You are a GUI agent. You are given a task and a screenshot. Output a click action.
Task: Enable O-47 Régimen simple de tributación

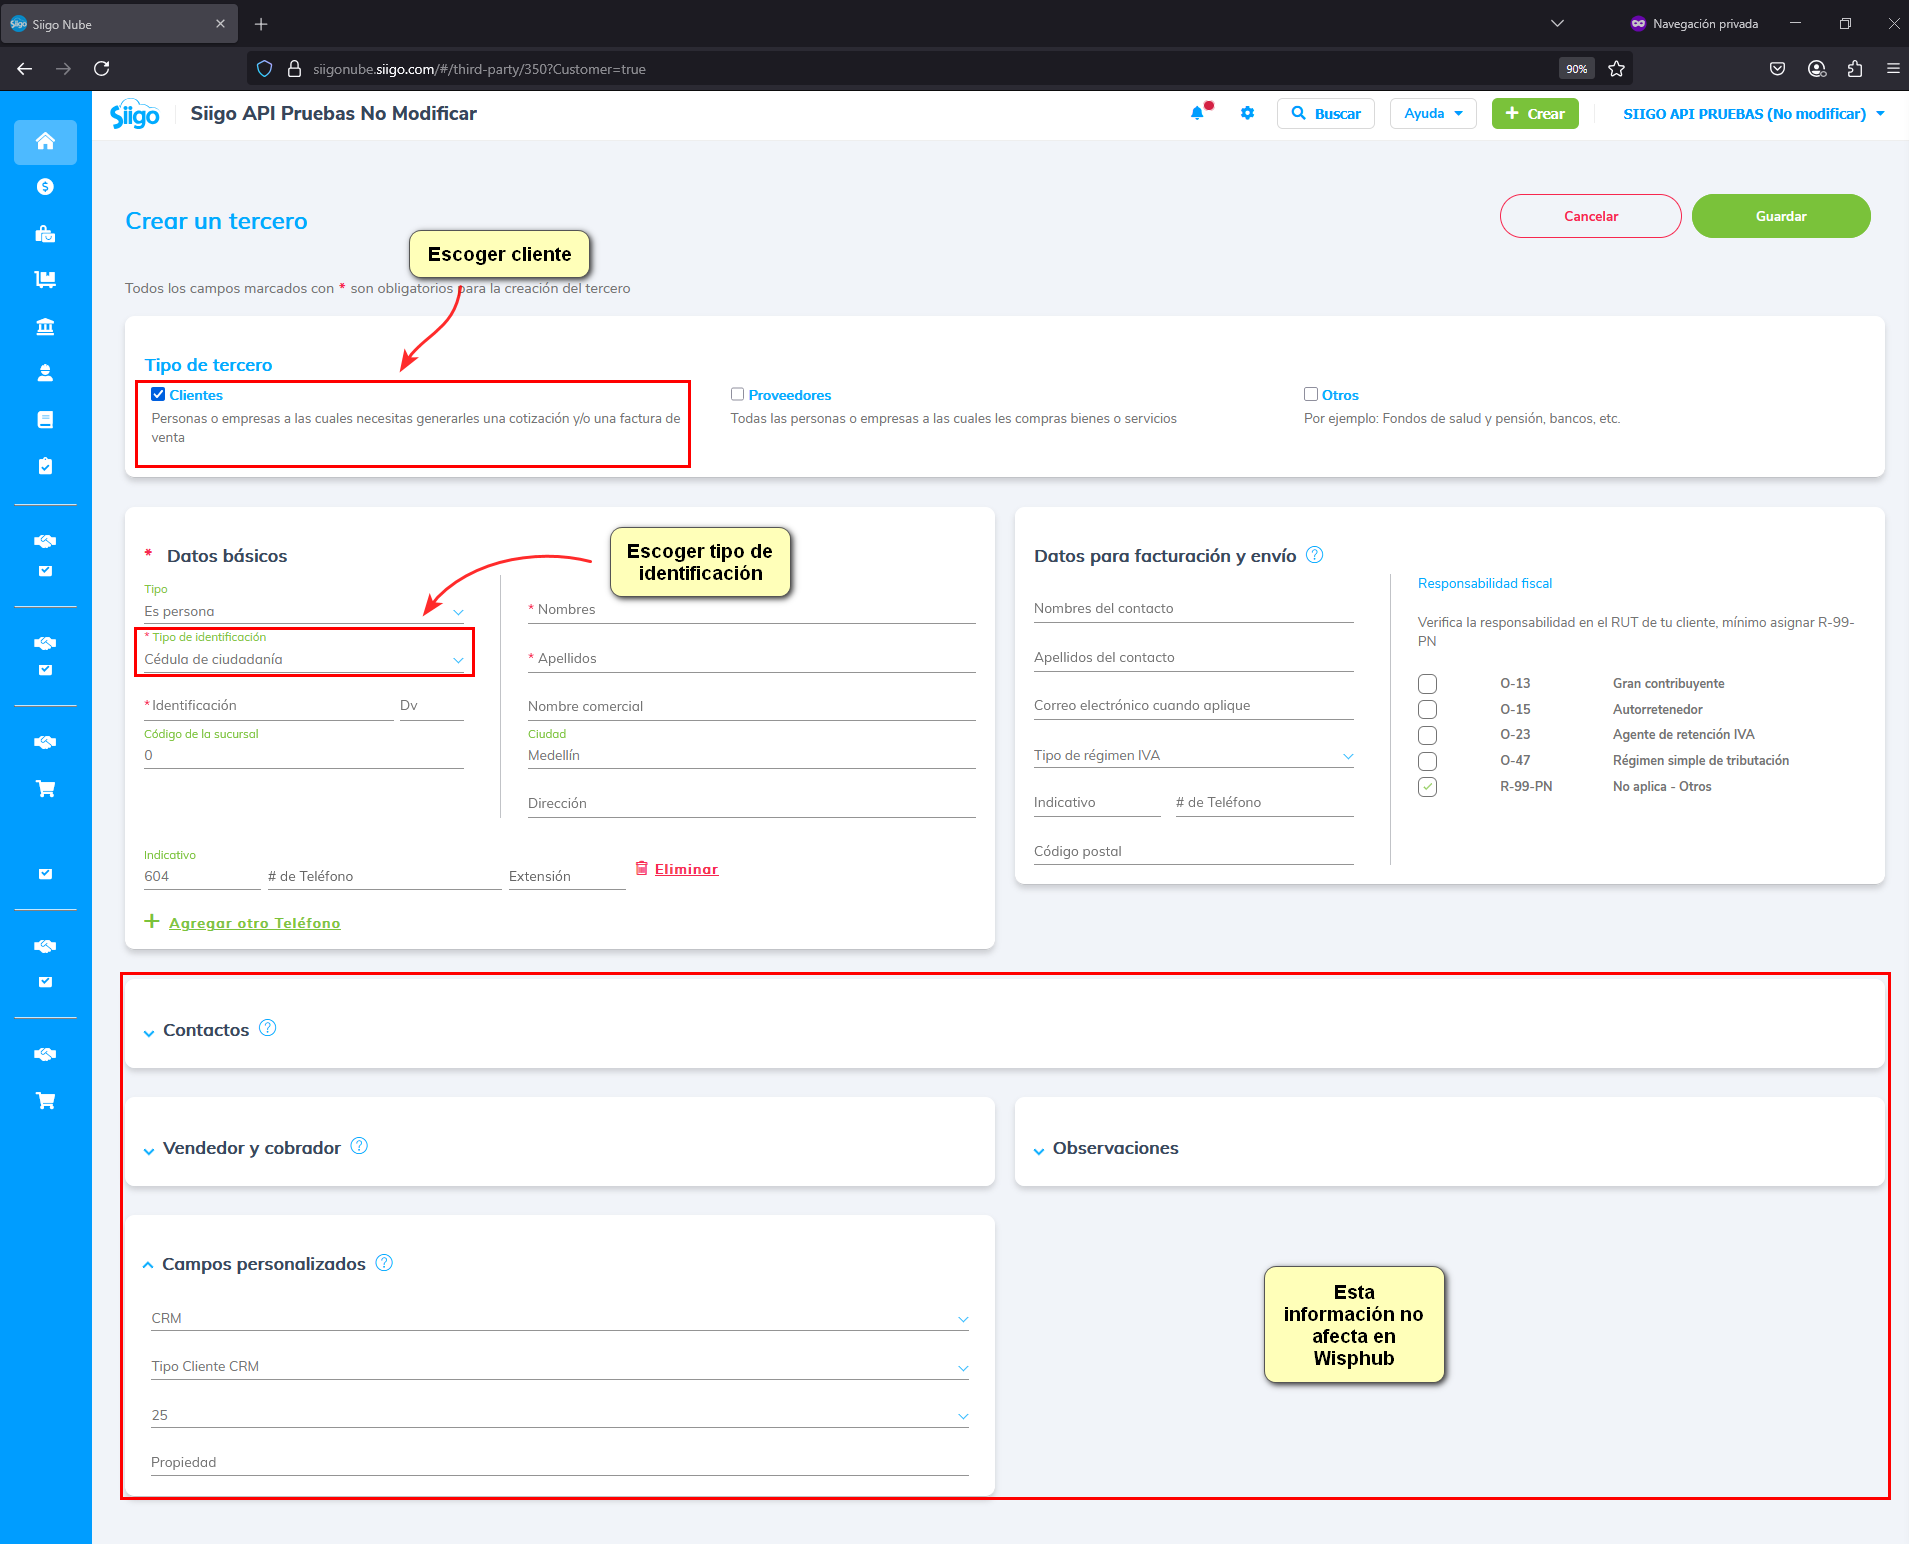coord(1427,761)
